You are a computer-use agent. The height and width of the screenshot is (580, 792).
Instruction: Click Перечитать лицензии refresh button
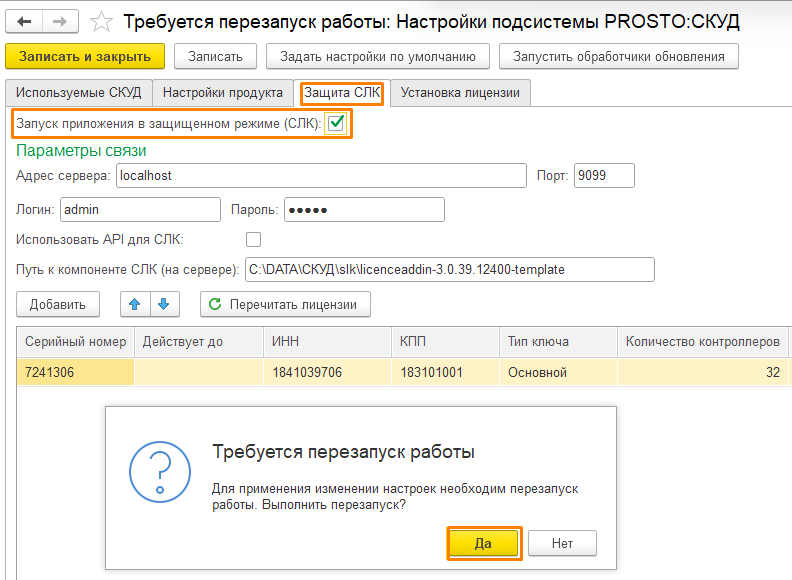285,304
